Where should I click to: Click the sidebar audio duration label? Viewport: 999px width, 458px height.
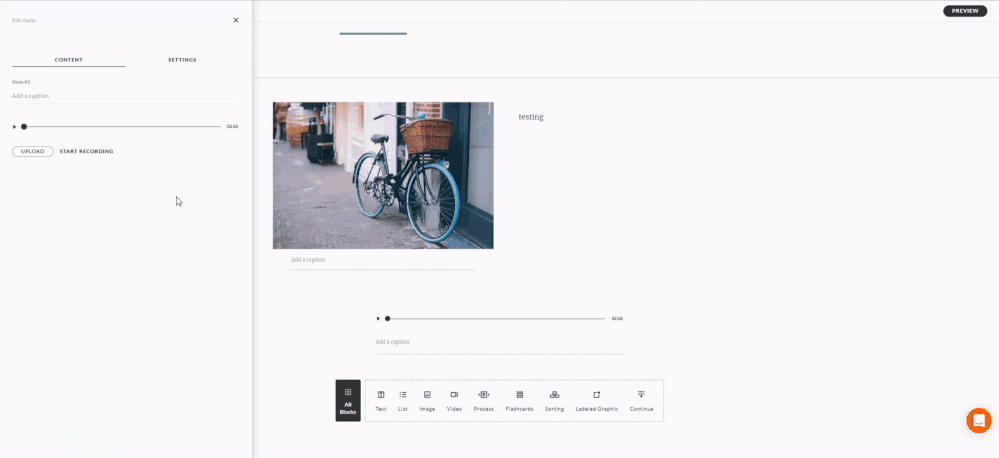click(x=233, y=127)
